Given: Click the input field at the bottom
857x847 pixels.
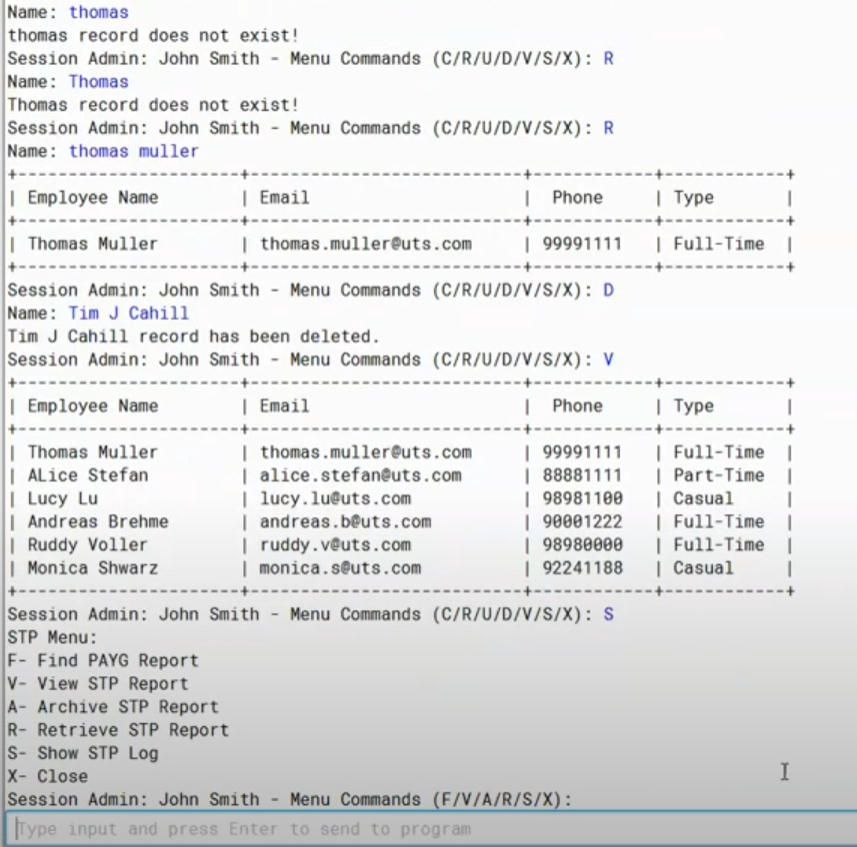Looking at the screenshot, I should 428,828.
